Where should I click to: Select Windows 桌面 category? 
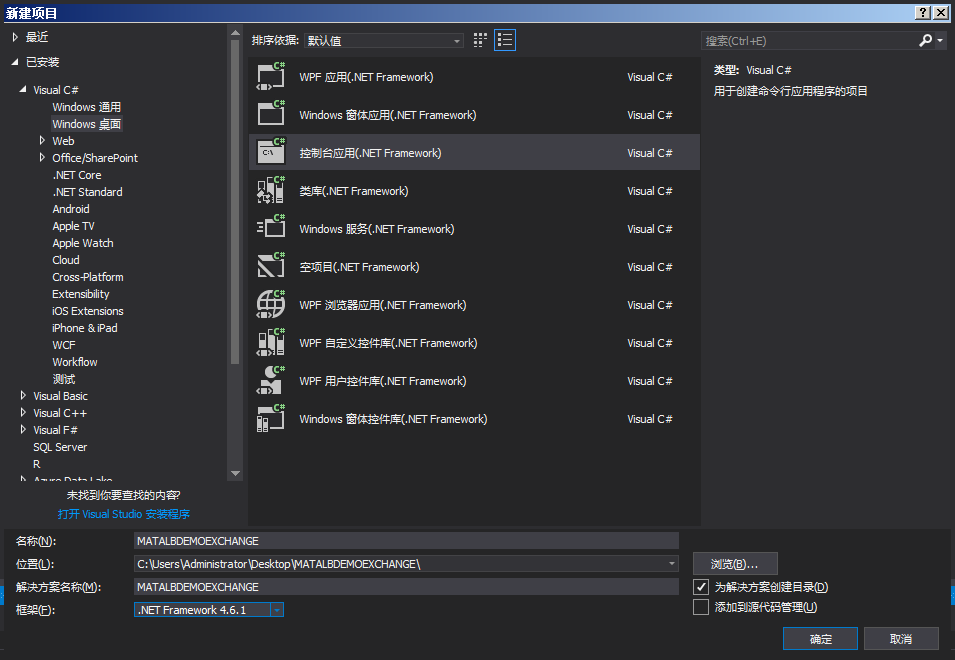pos(86,124)
